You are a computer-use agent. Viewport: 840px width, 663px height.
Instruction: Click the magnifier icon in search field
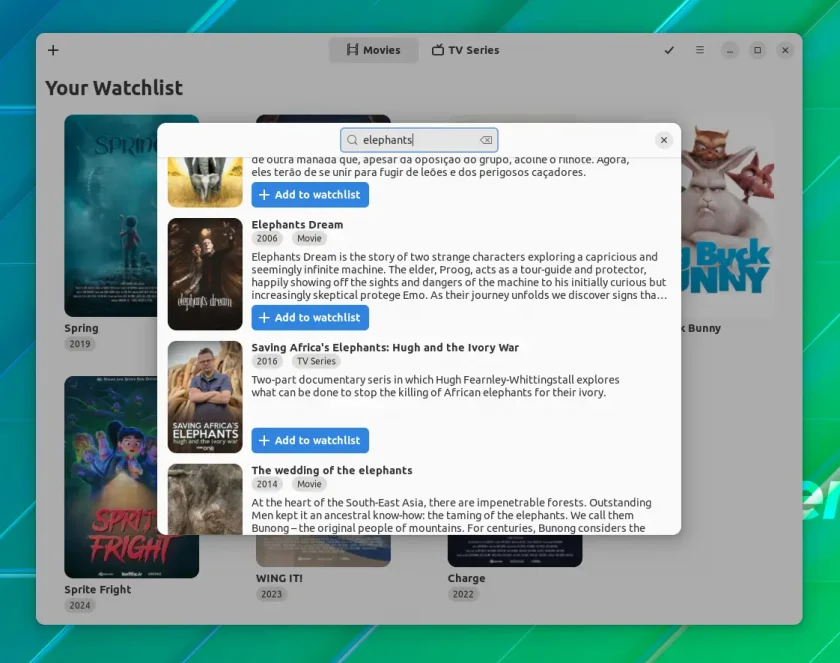(x=352, y=140)
